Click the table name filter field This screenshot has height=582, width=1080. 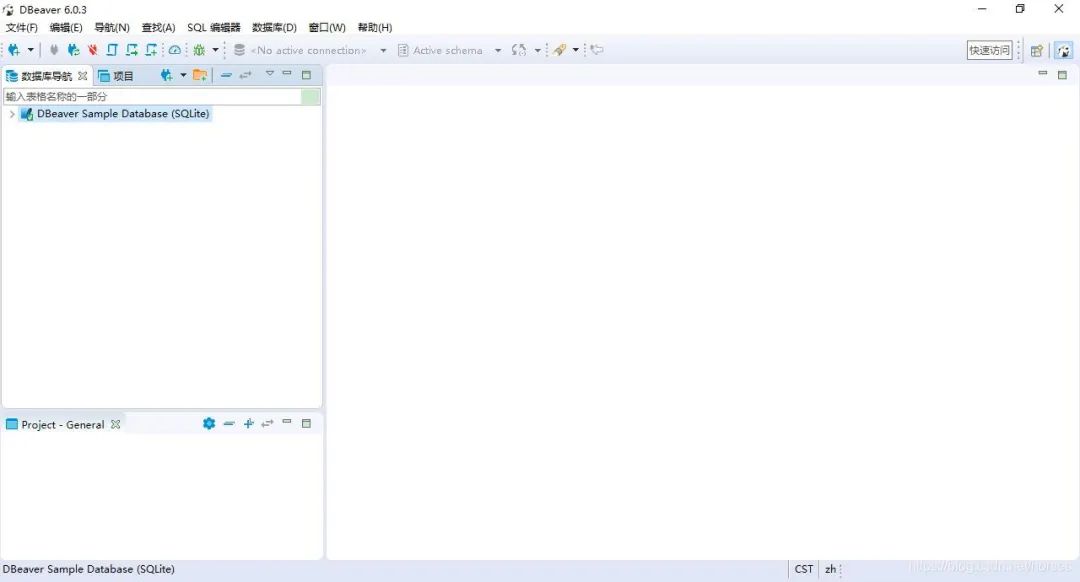click(155, 96)
